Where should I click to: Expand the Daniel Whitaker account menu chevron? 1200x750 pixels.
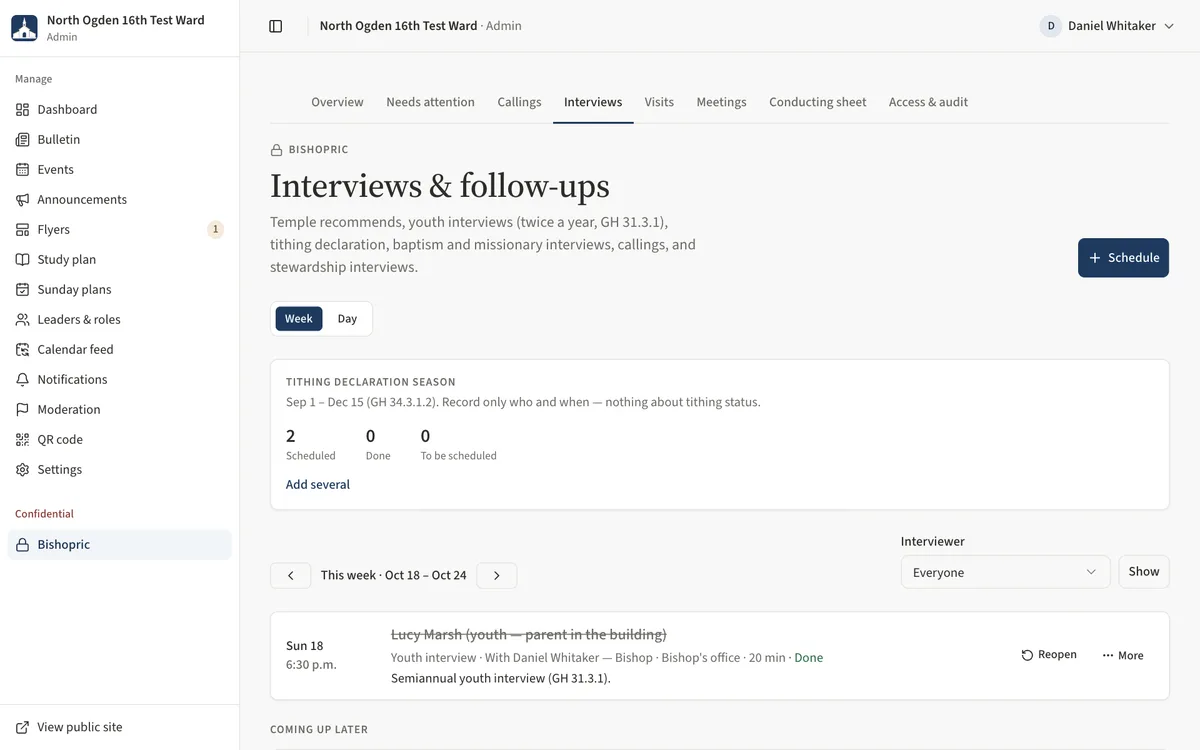tap(1169, 26)
